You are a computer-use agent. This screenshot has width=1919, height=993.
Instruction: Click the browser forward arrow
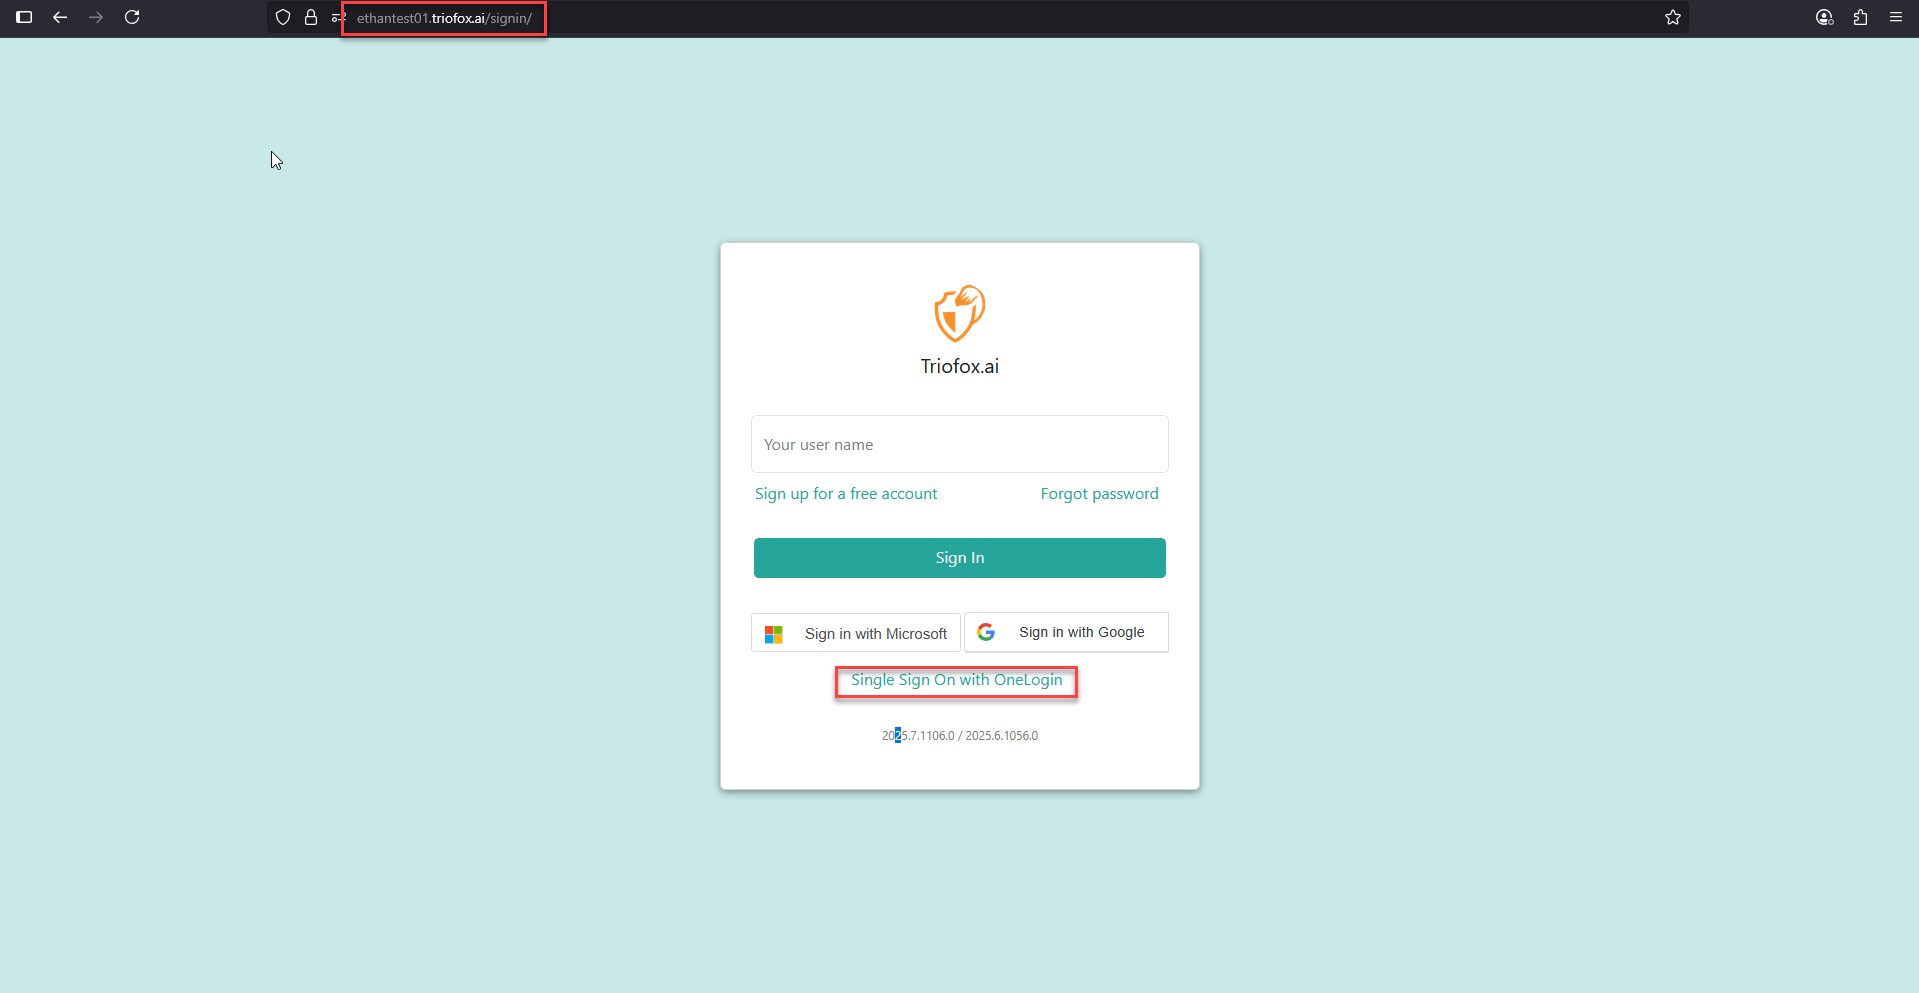click(96, 17)
